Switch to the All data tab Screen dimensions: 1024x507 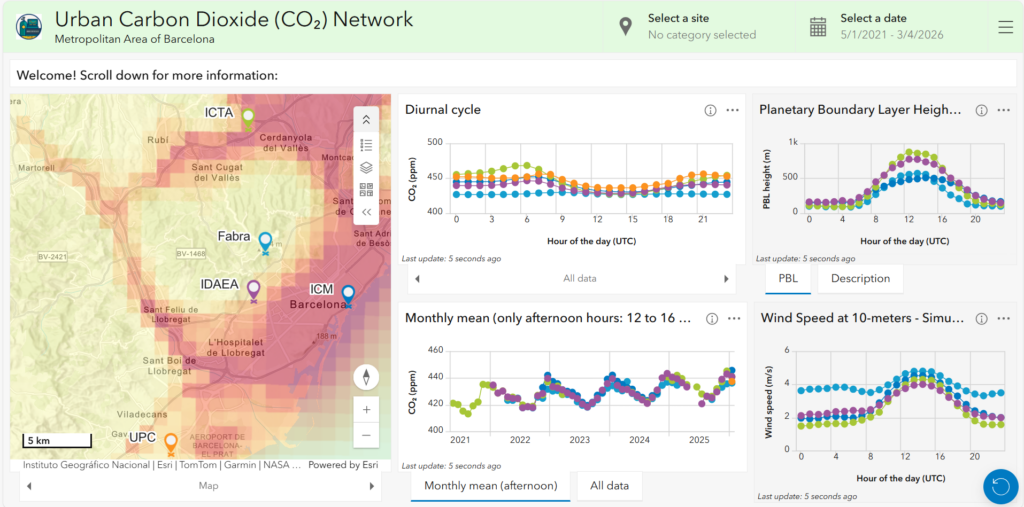pos(609,485)
